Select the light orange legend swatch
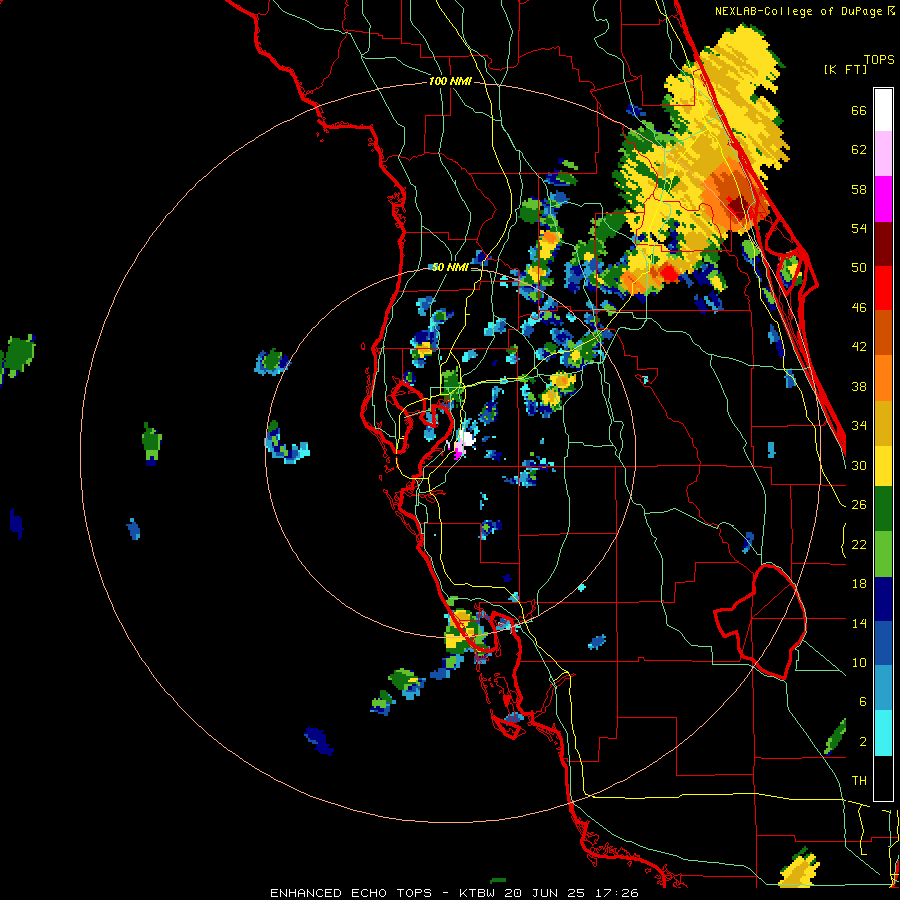 coord(883,378)
